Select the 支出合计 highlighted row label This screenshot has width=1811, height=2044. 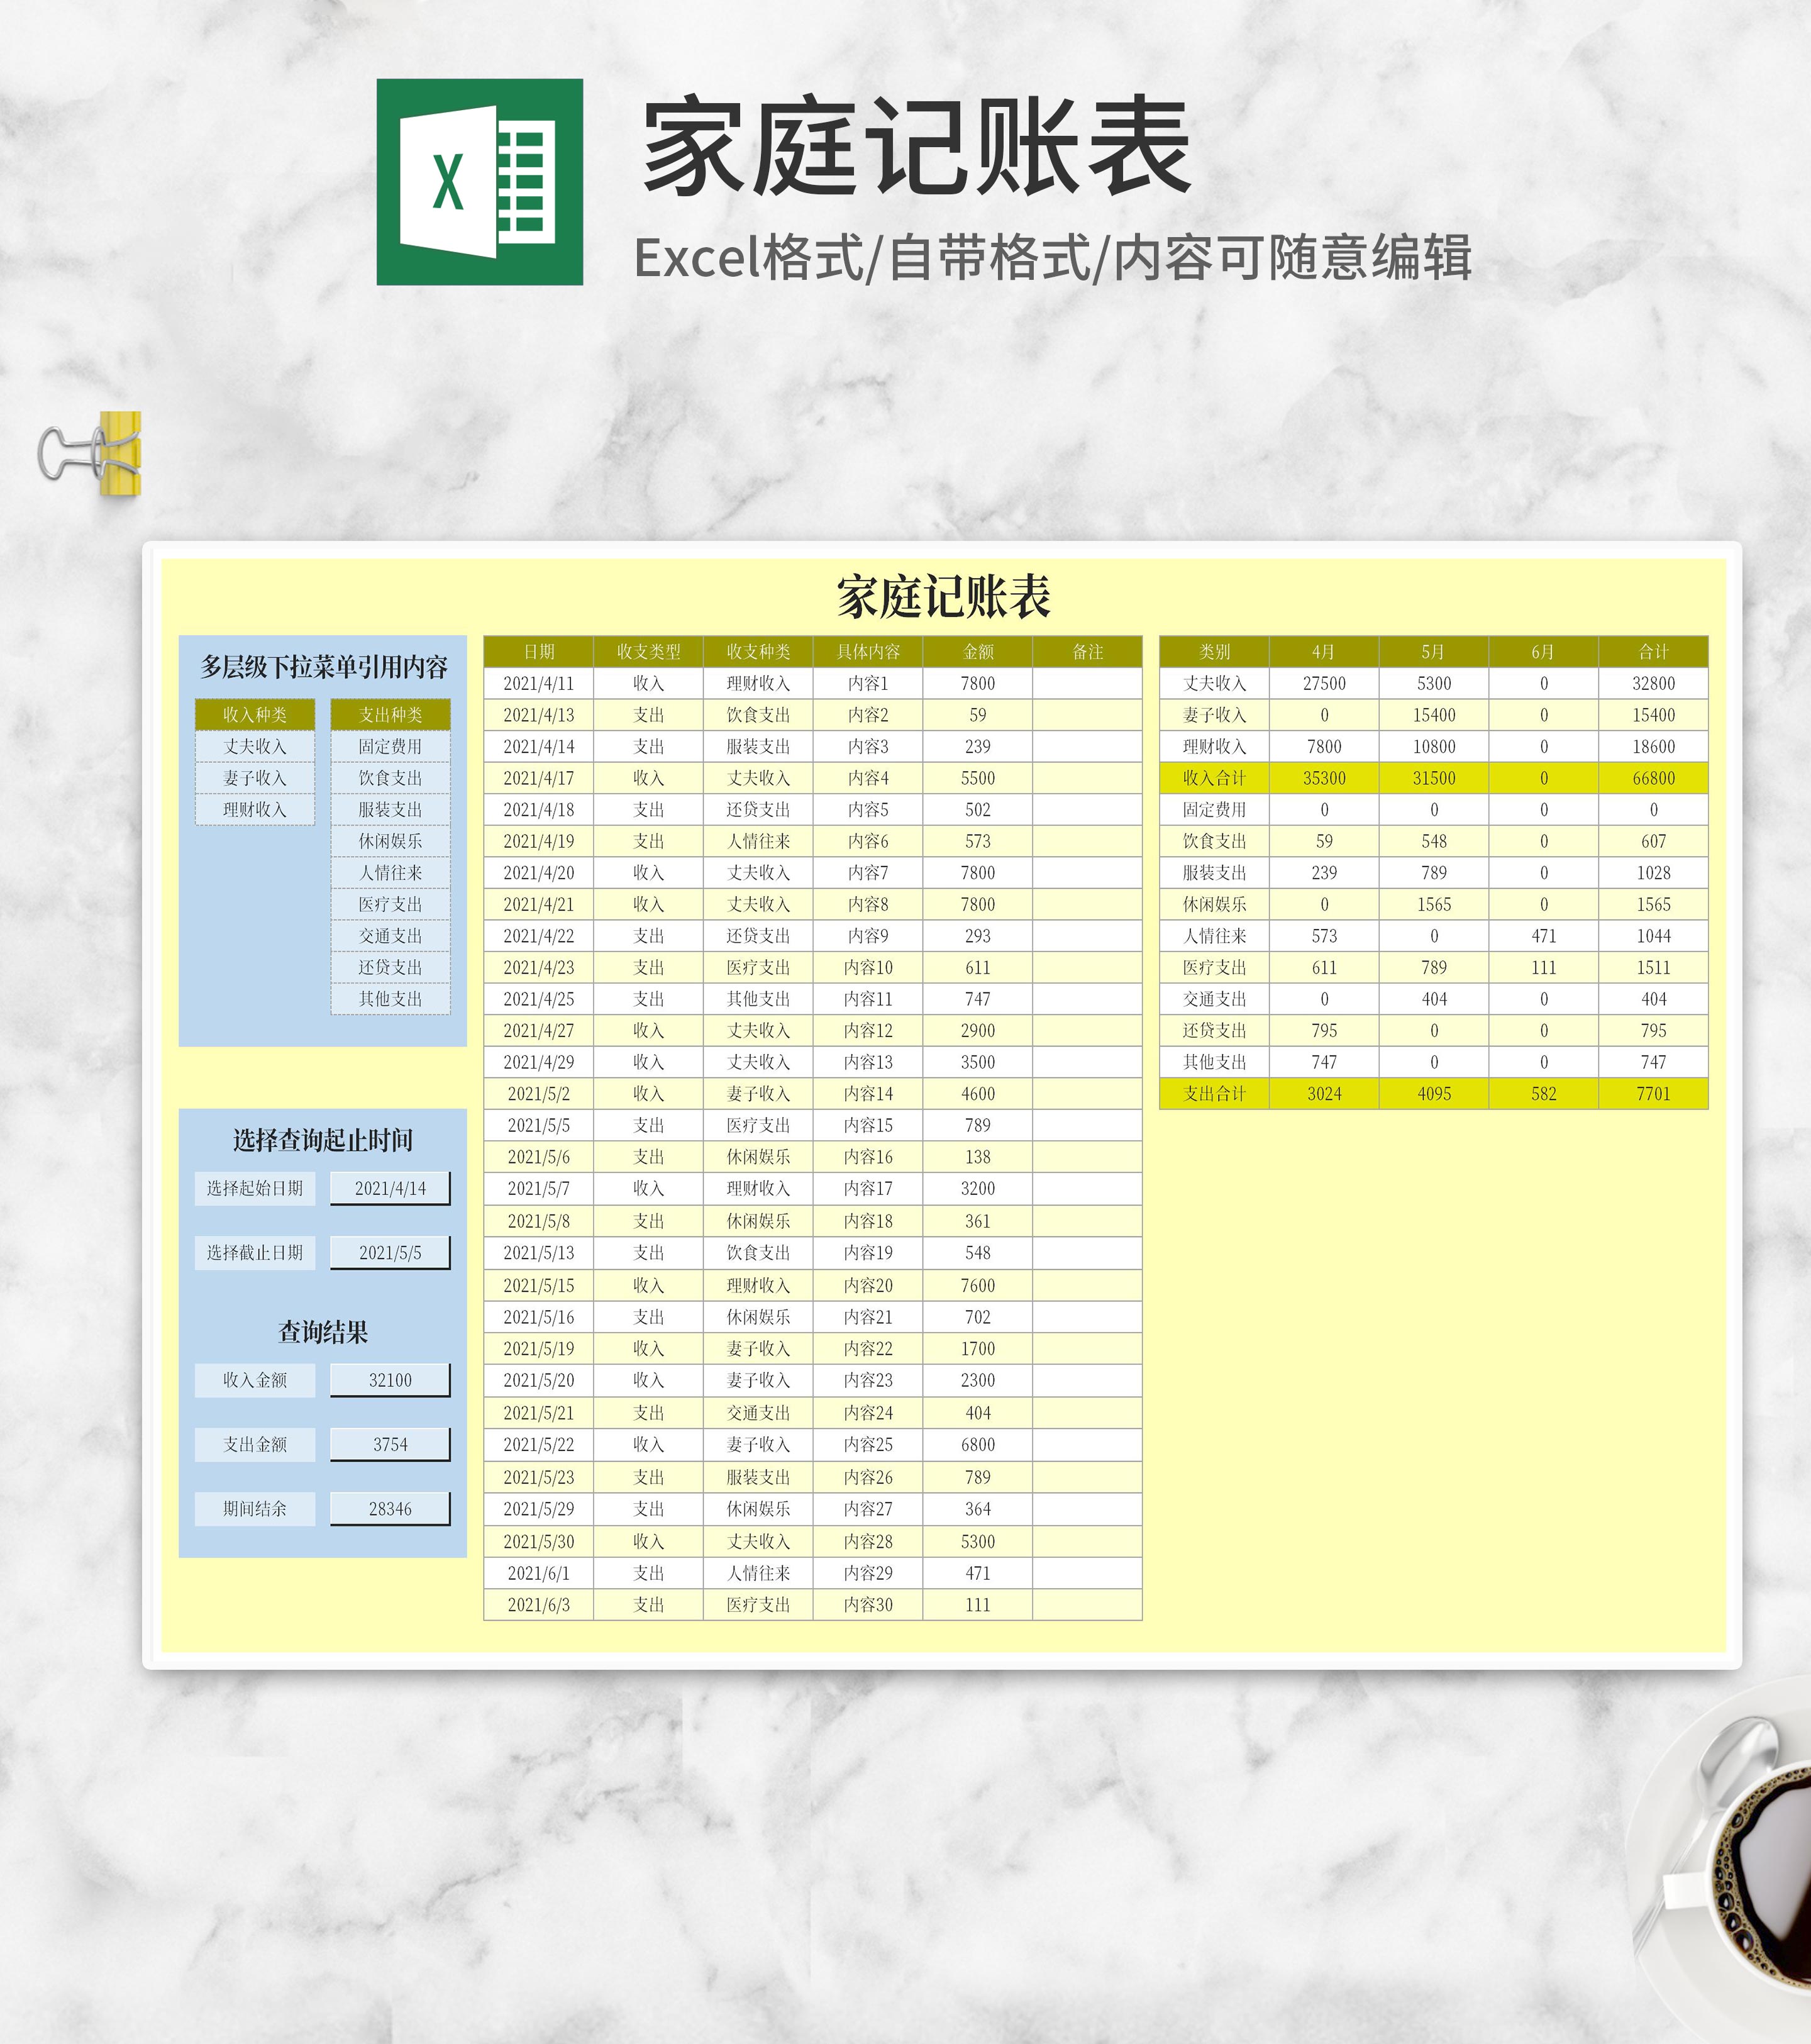[x=1214, y=1094]
